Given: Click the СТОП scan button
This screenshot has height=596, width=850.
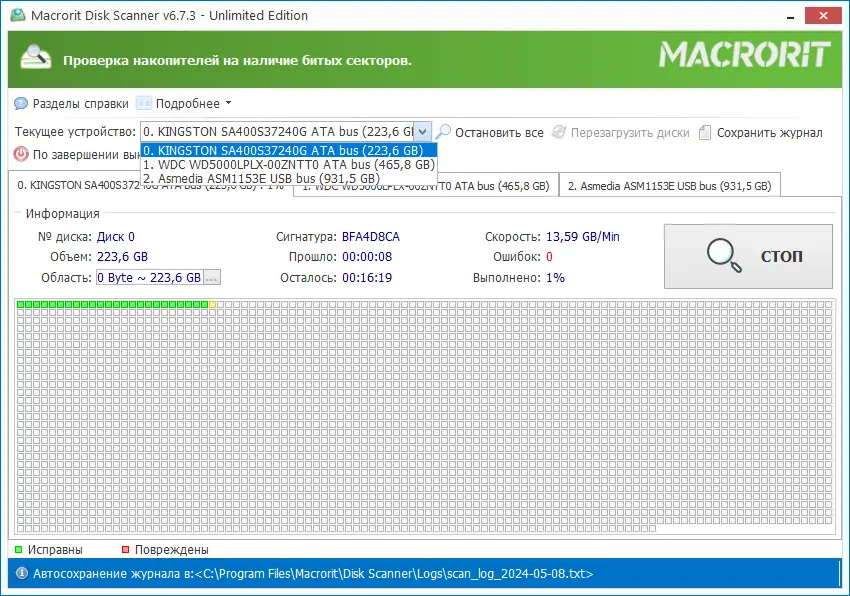Looking at the screenshot, I should point(748,256).
